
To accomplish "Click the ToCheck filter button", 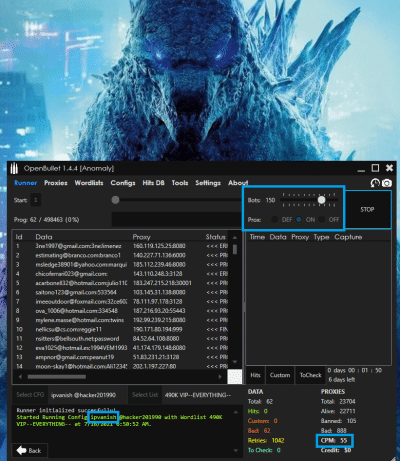I will [310, 375].
